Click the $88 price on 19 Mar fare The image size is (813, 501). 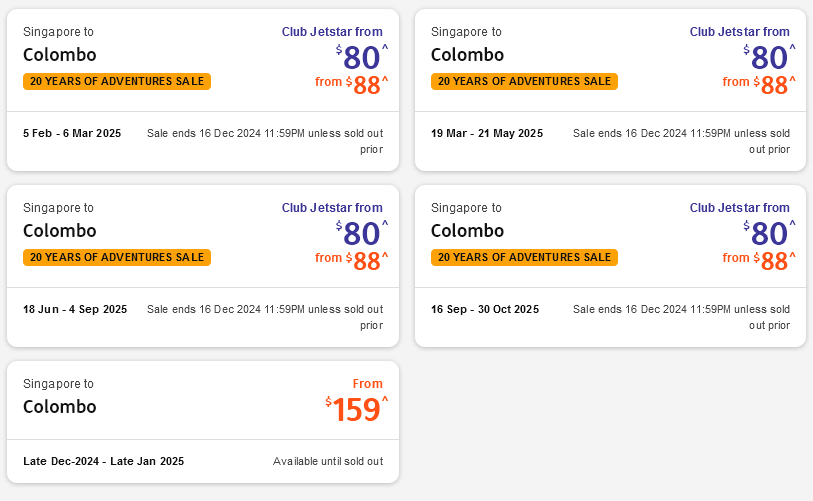(774, 86)
